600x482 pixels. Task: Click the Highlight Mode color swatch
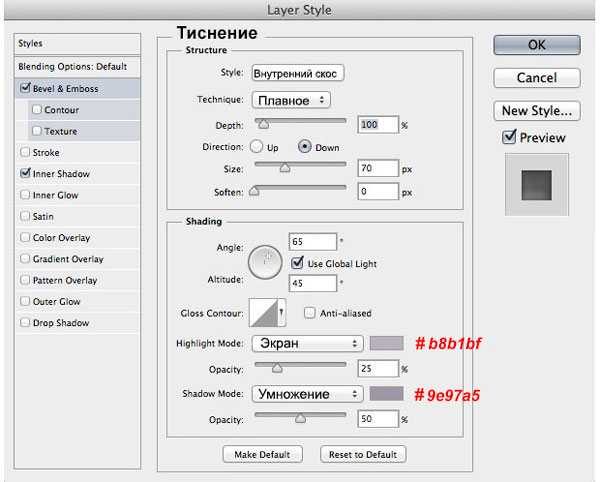pos(386,343)
